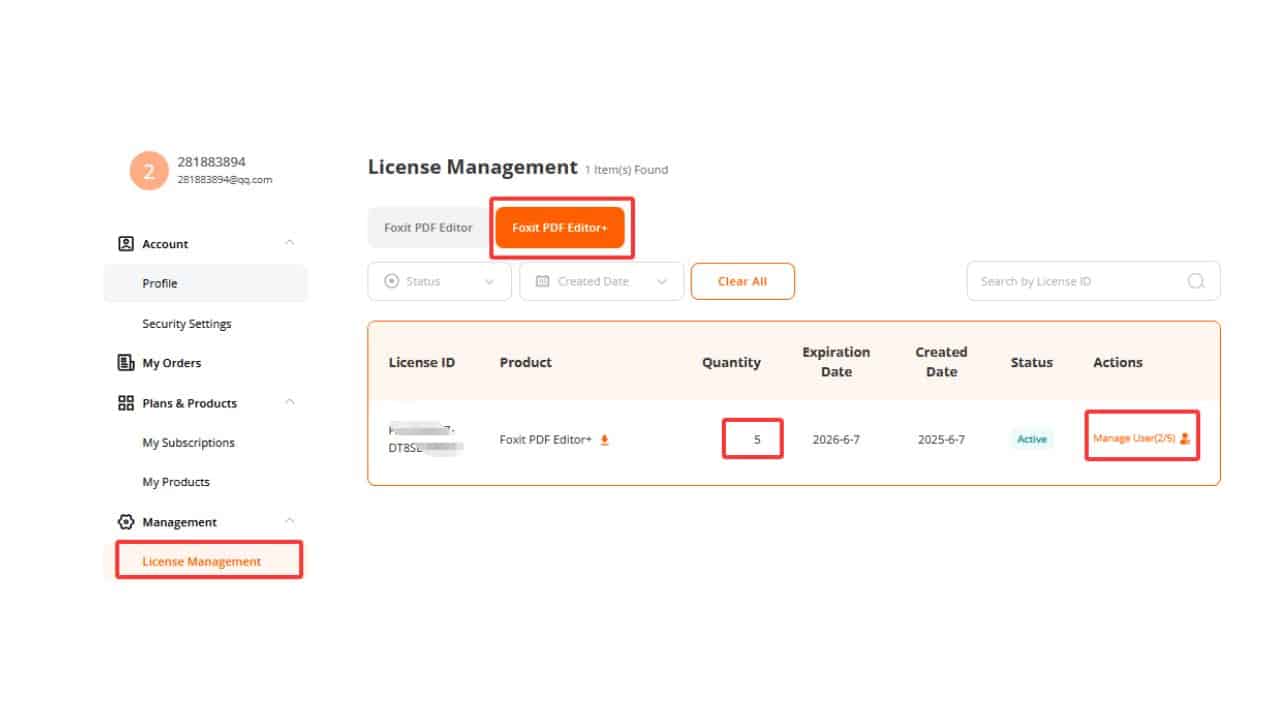Click the Product column header
This screenshot has height=720, width=1280.
coord(526,362)
